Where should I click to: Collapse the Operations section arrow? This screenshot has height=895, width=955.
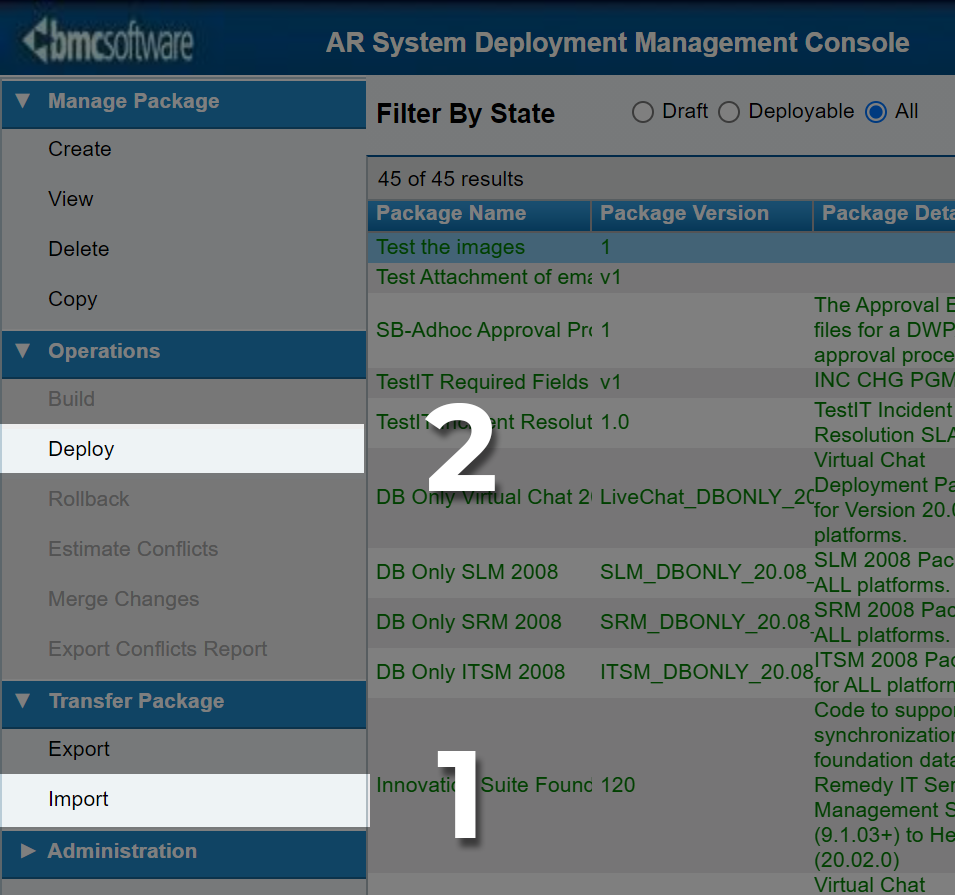[x=24, y=351]
